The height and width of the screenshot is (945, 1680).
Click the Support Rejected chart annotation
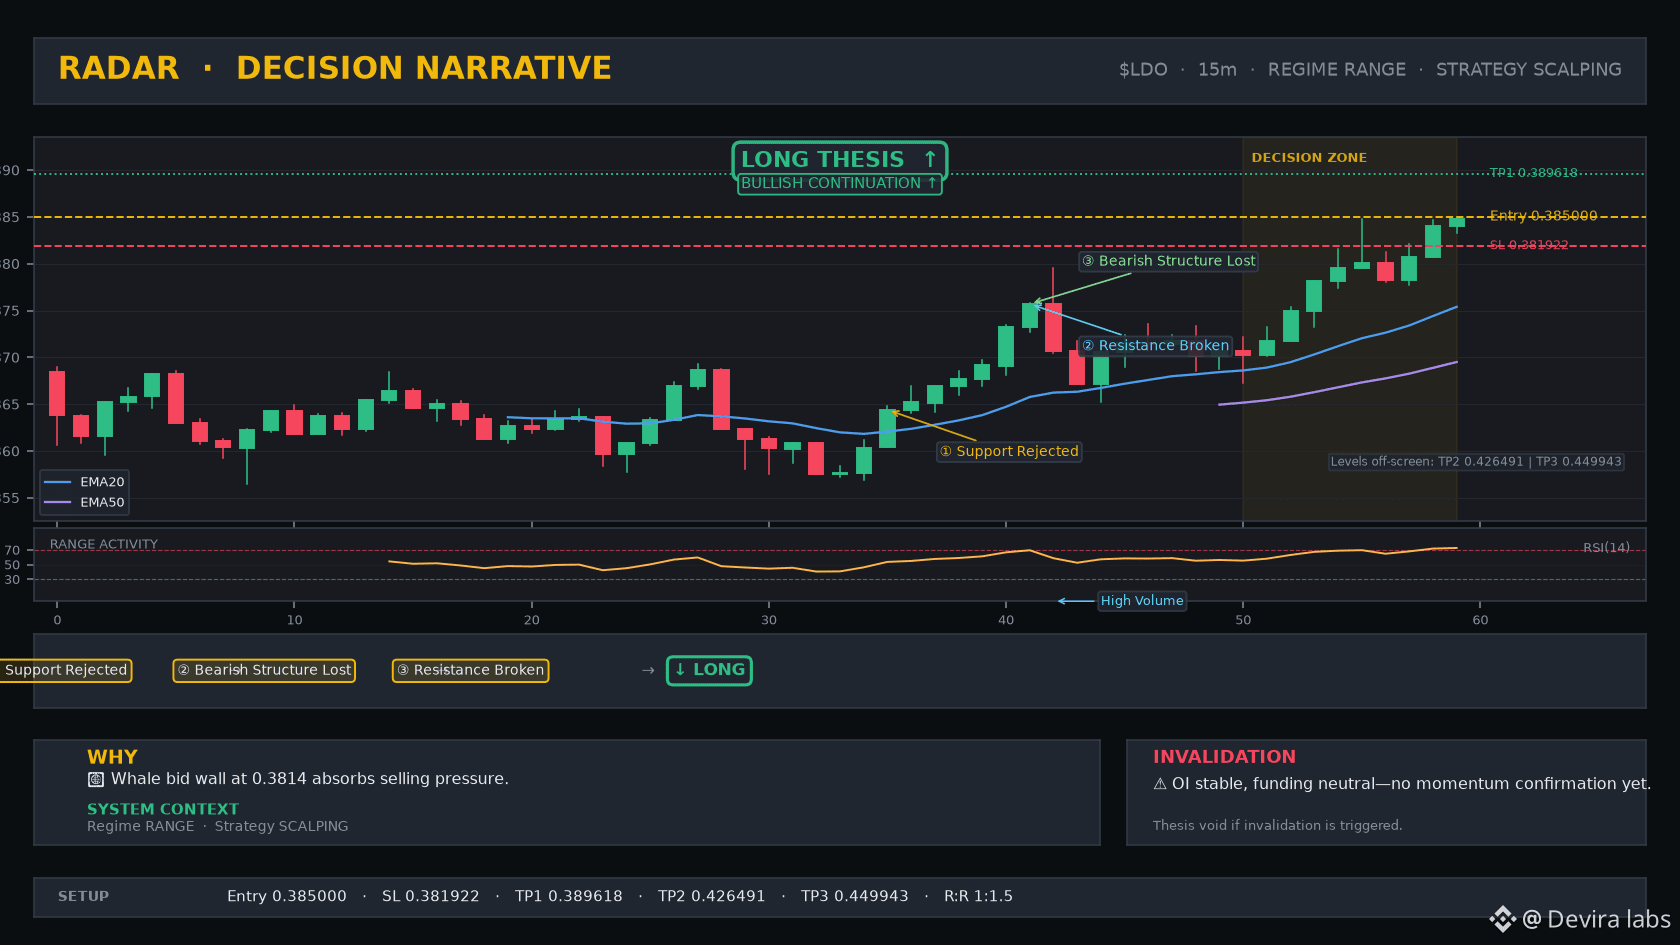pos(1009,452)
